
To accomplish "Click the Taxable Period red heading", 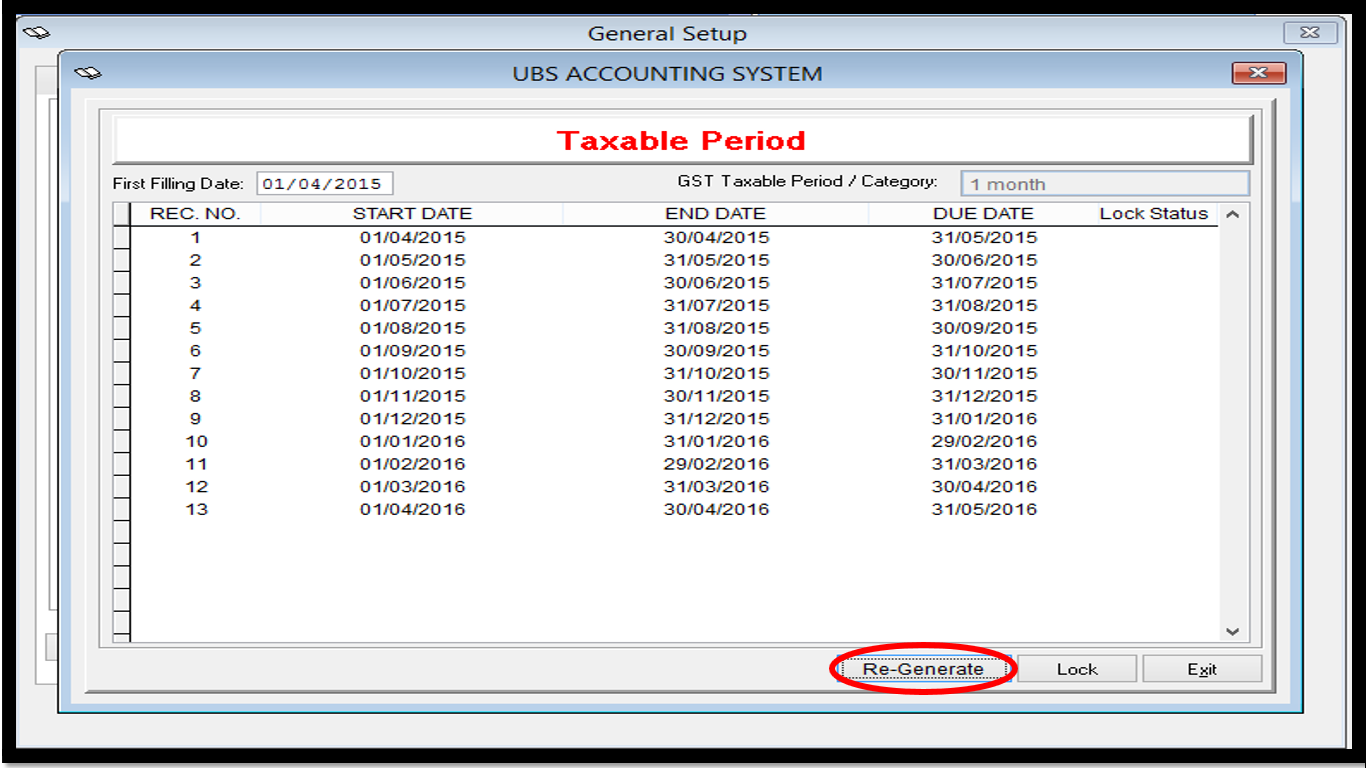I will [x=681, y=141].
